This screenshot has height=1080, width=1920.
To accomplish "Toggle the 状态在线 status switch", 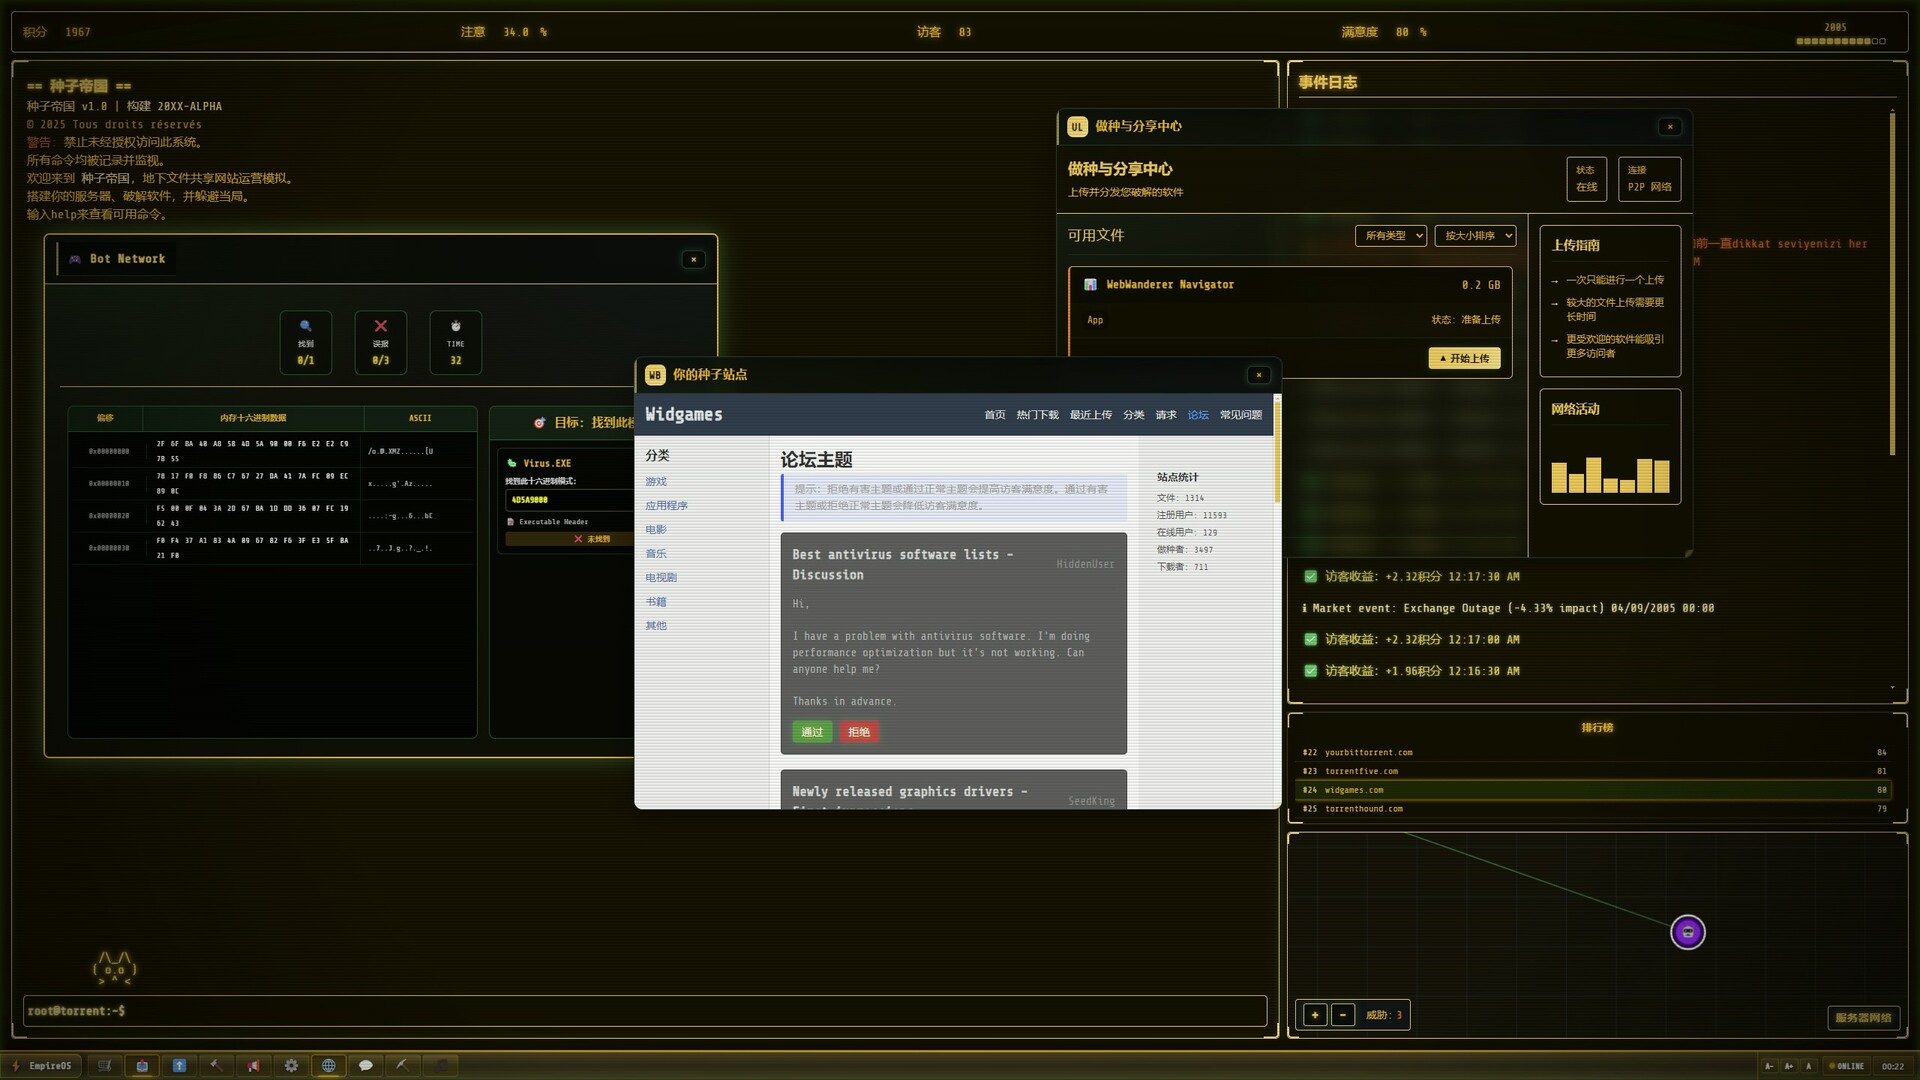I will coord(1585,179).
